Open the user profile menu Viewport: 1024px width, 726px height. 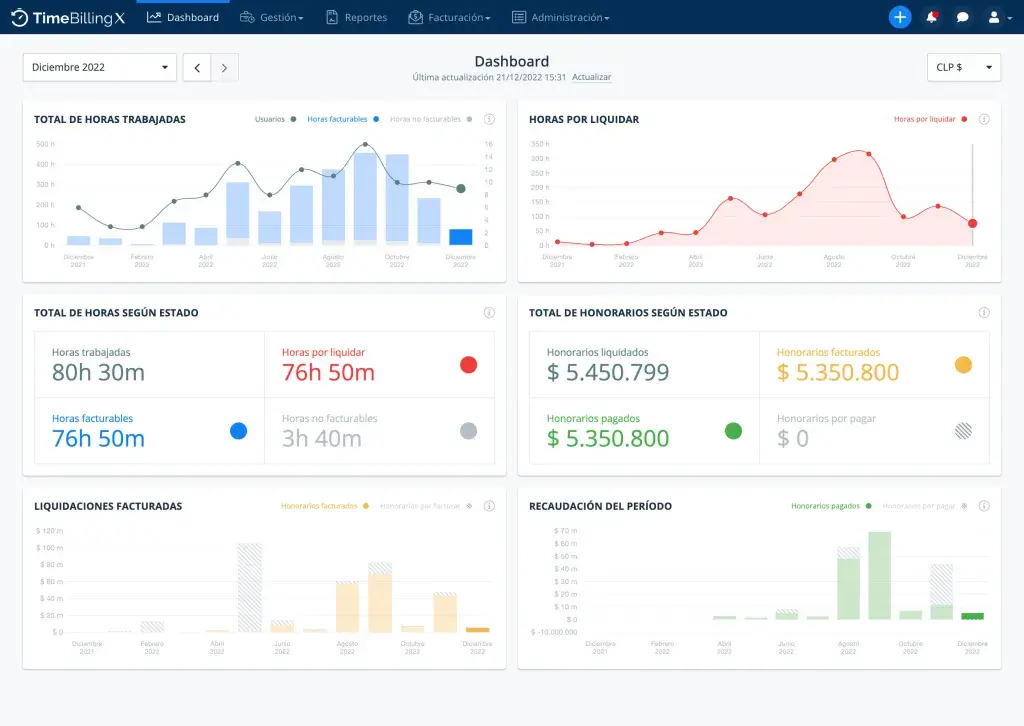(999, 18)
